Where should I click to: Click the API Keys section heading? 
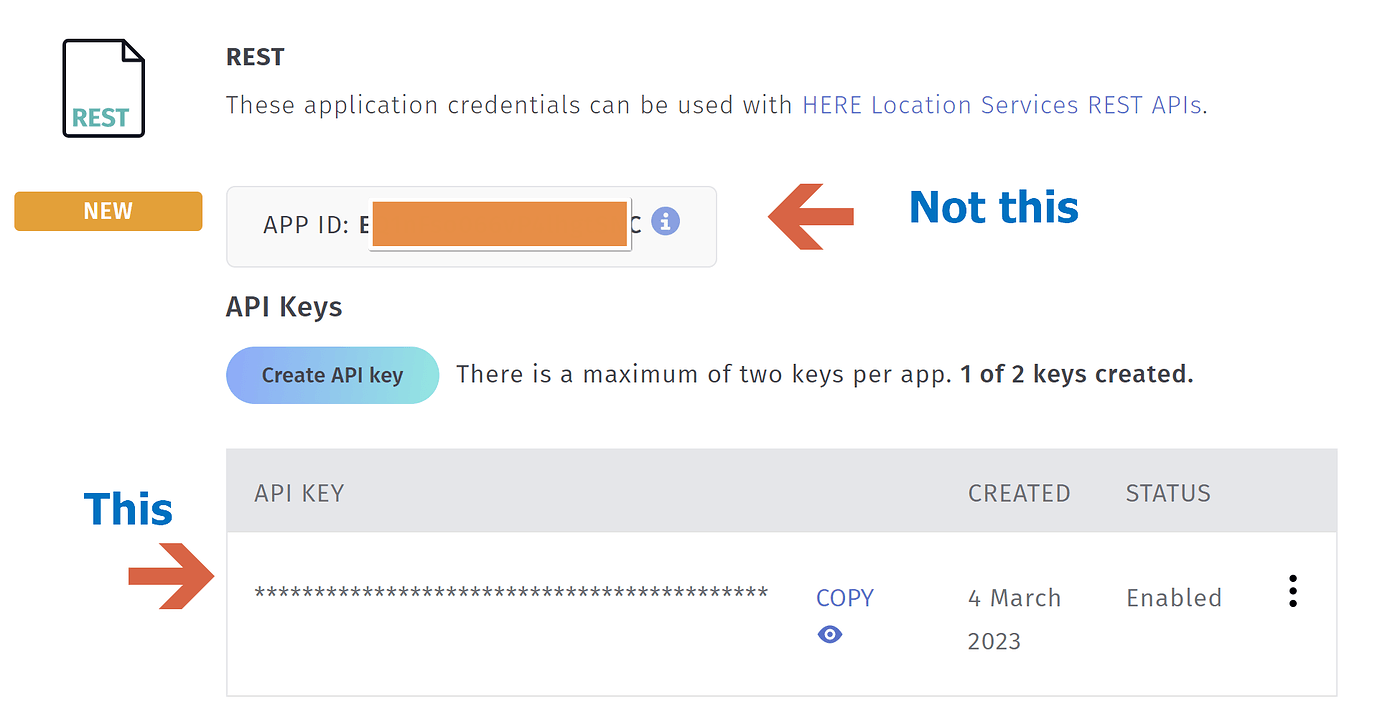[x=283, y=307]
